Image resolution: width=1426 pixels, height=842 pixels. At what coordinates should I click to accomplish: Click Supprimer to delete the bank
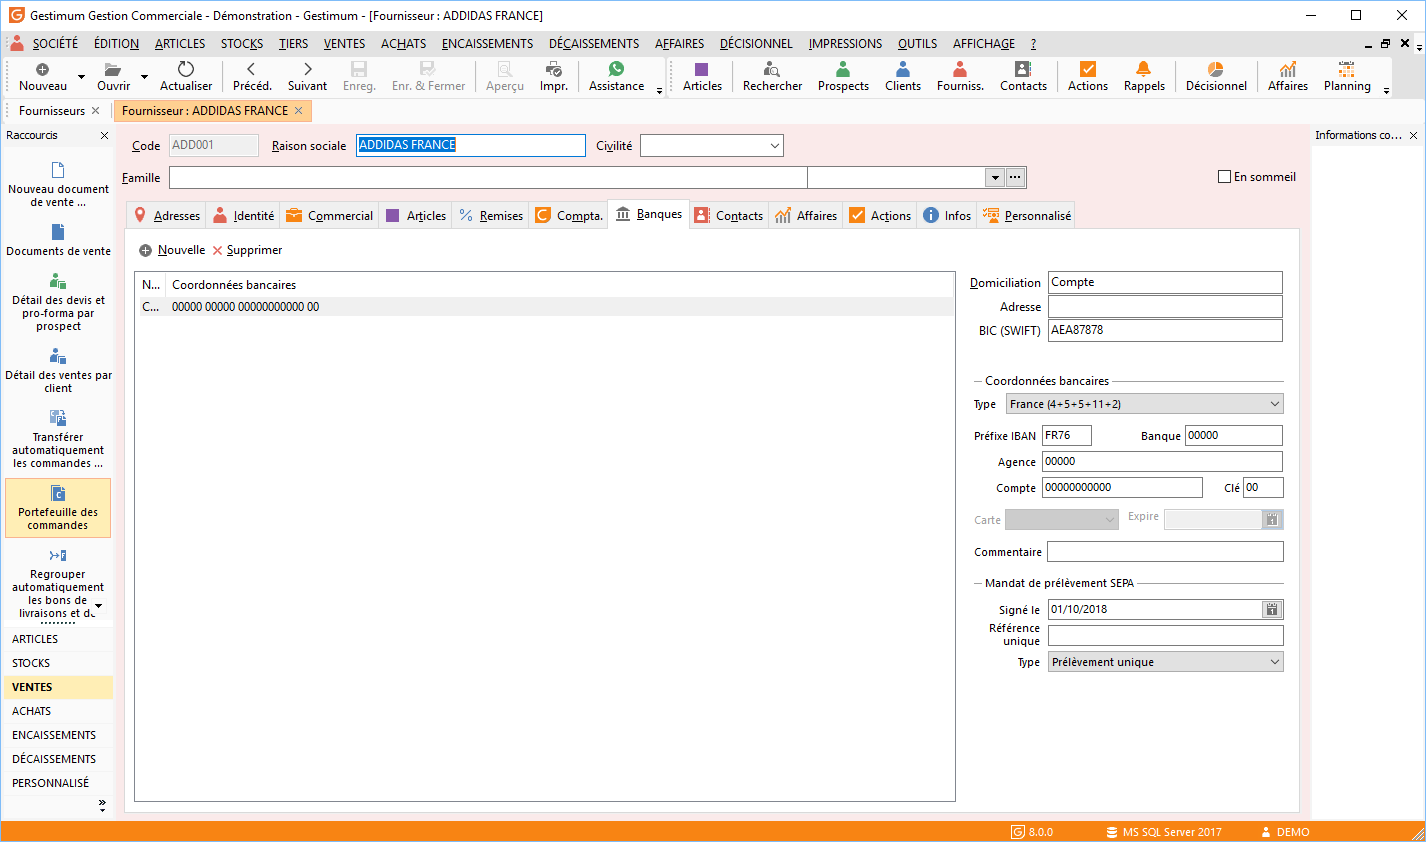(x=247, y=250)
